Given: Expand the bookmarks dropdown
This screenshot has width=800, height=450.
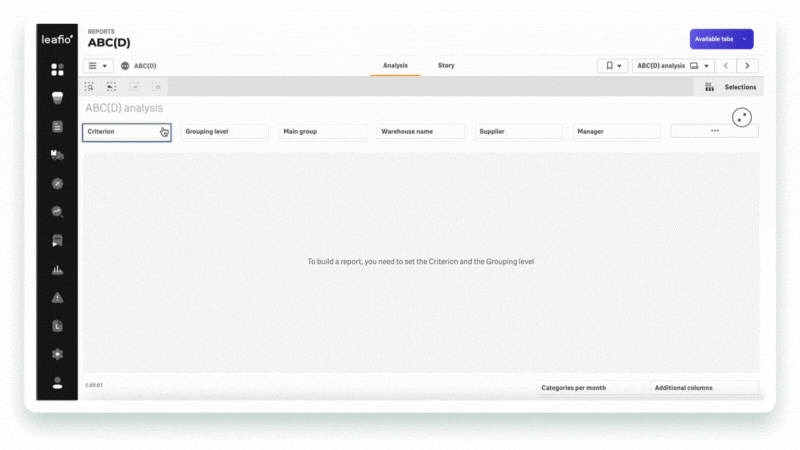Looking at the screenshot, I should pyautogui.click(x=612, y=66).
